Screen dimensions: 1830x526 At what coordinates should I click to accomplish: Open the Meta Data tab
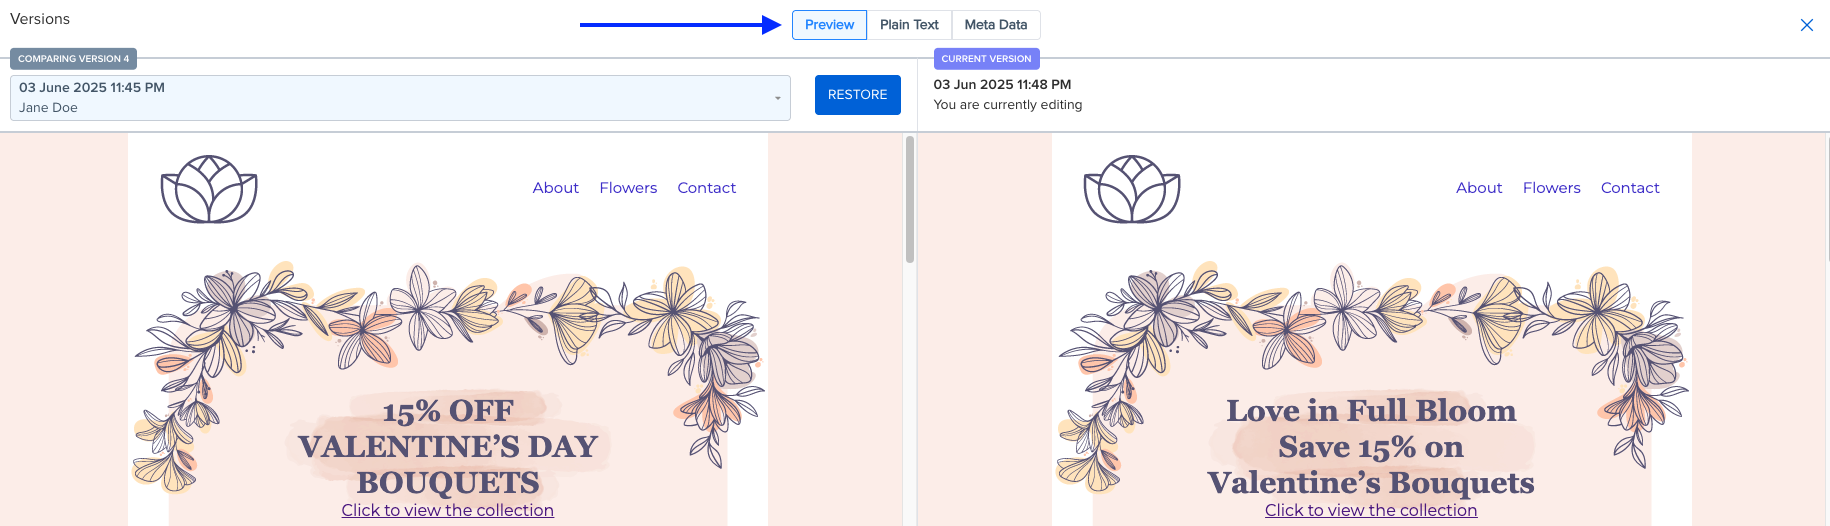click(996, 25)
